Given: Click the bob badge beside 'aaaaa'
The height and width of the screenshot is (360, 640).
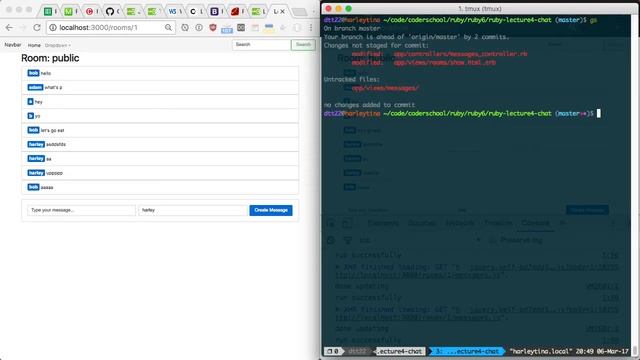Looking at the screenshot, I should (x=33, y=187).
